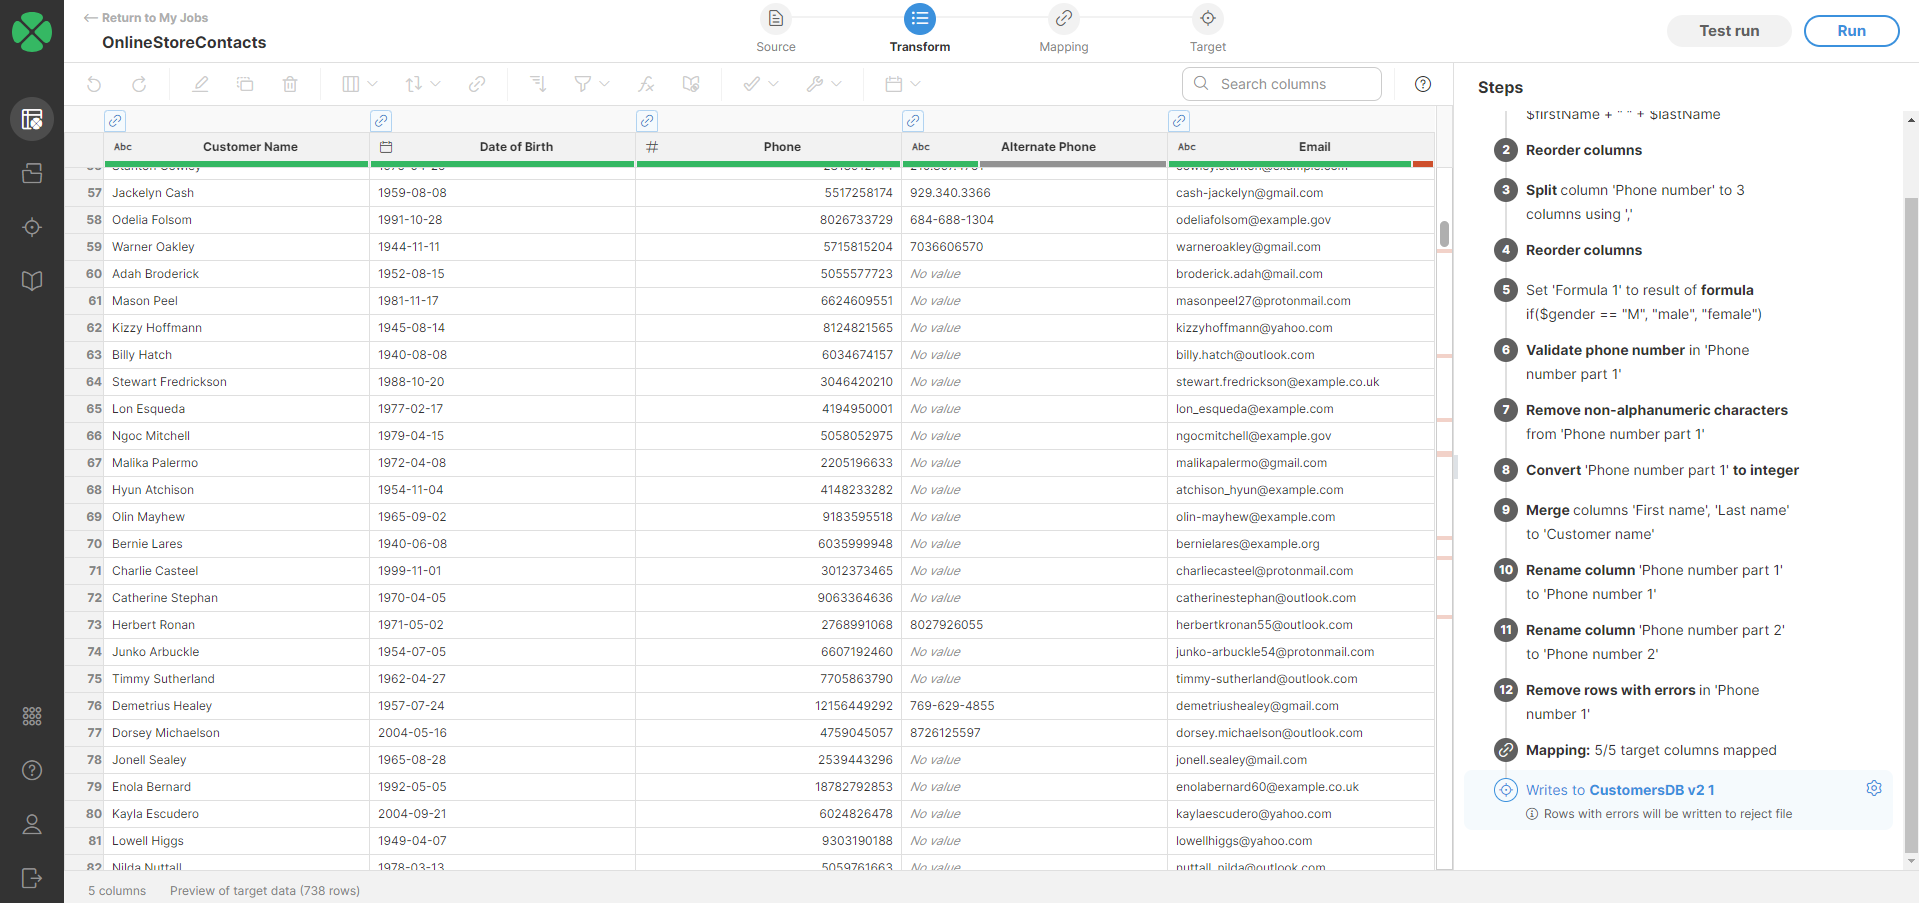Click the redo icon in the toolbar
Screen dimensions: 1919x903
click(x=139, y=84)
